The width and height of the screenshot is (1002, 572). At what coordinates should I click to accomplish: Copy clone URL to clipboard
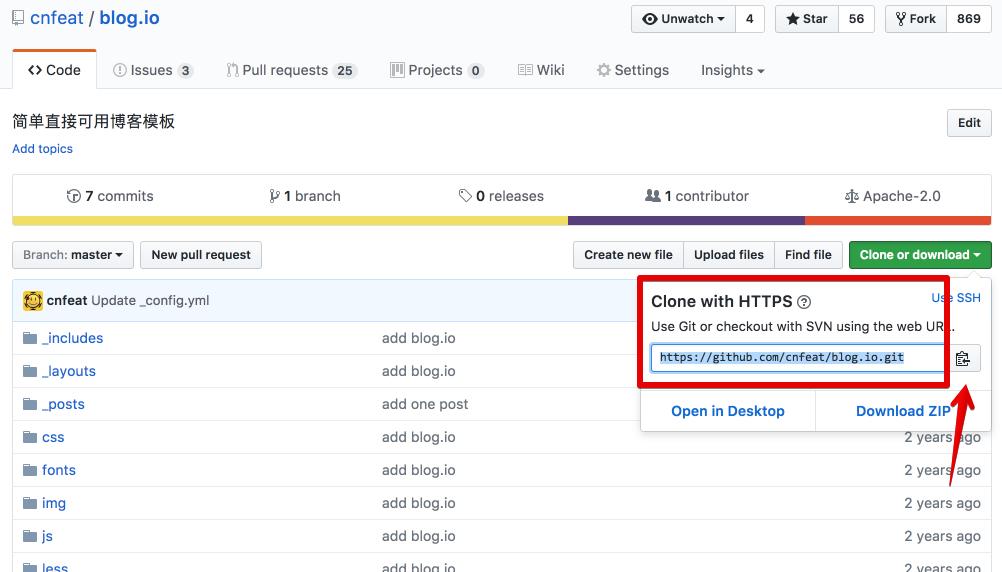(x=962, y=359)
